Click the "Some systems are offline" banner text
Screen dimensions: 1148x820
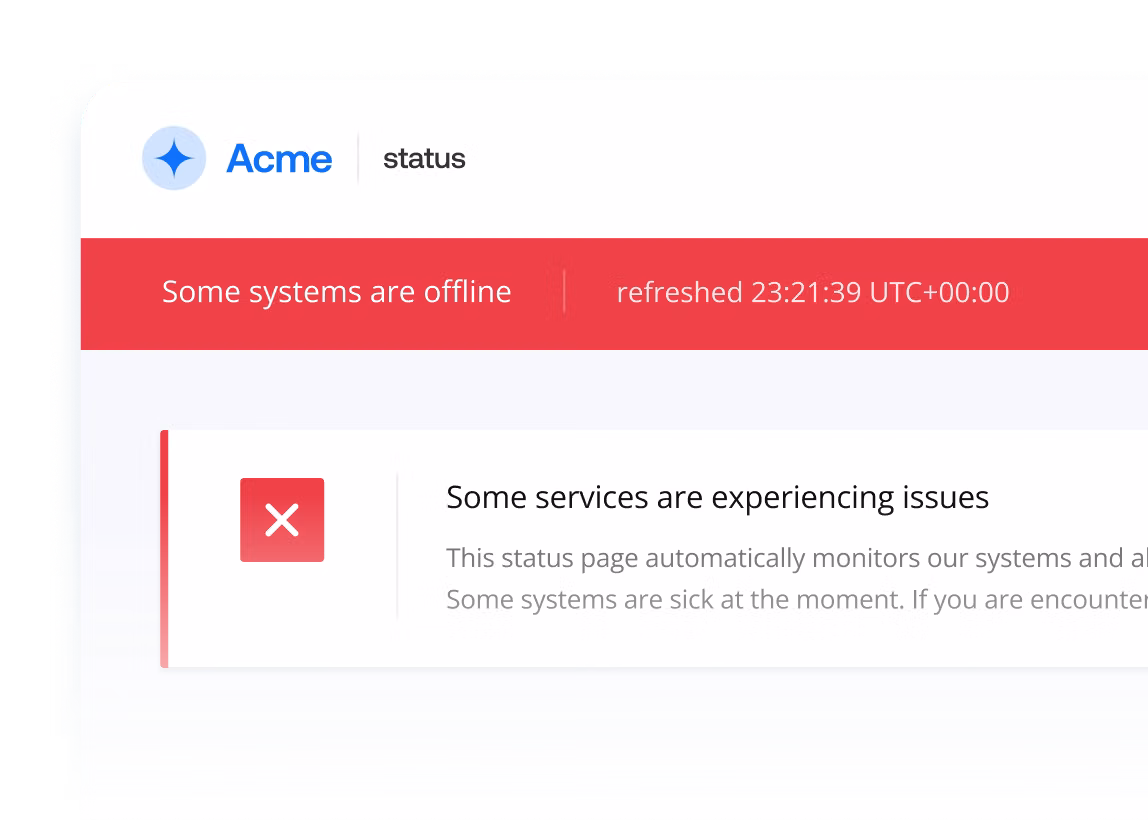(x=336, y=292)
